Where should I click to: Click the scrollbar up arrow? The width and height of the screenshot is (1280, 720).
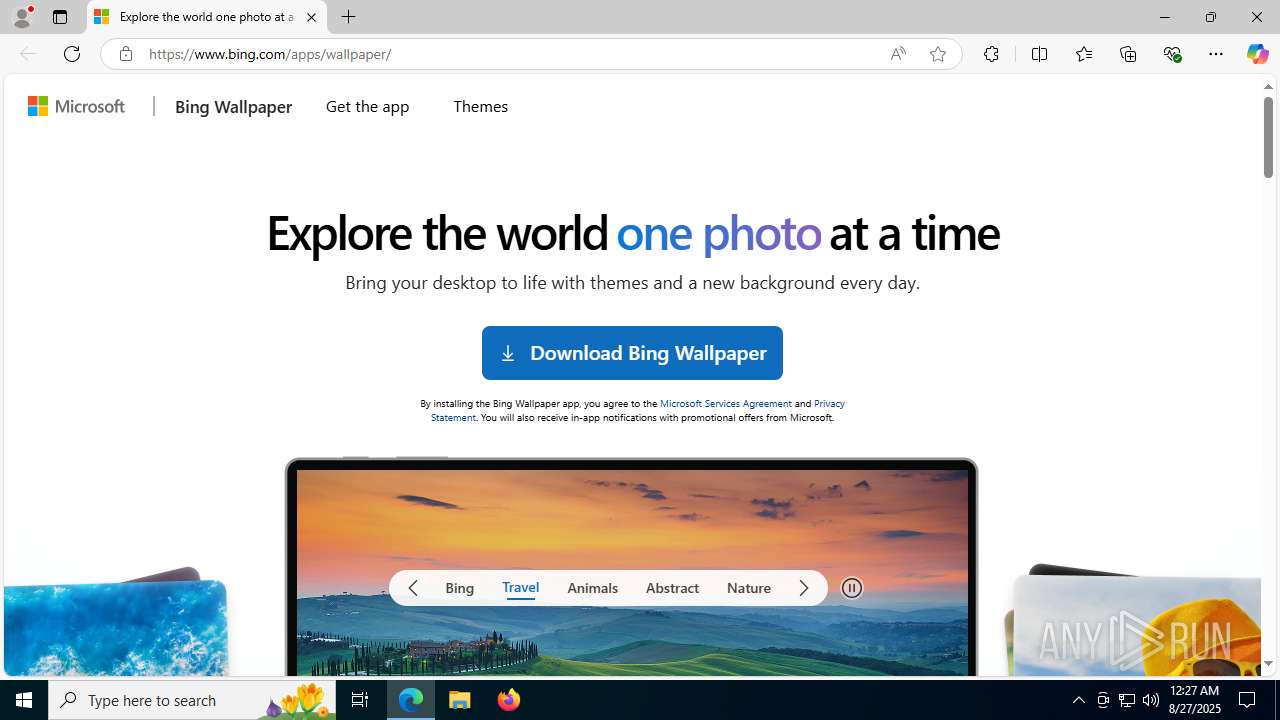[x=1268, y=87]
